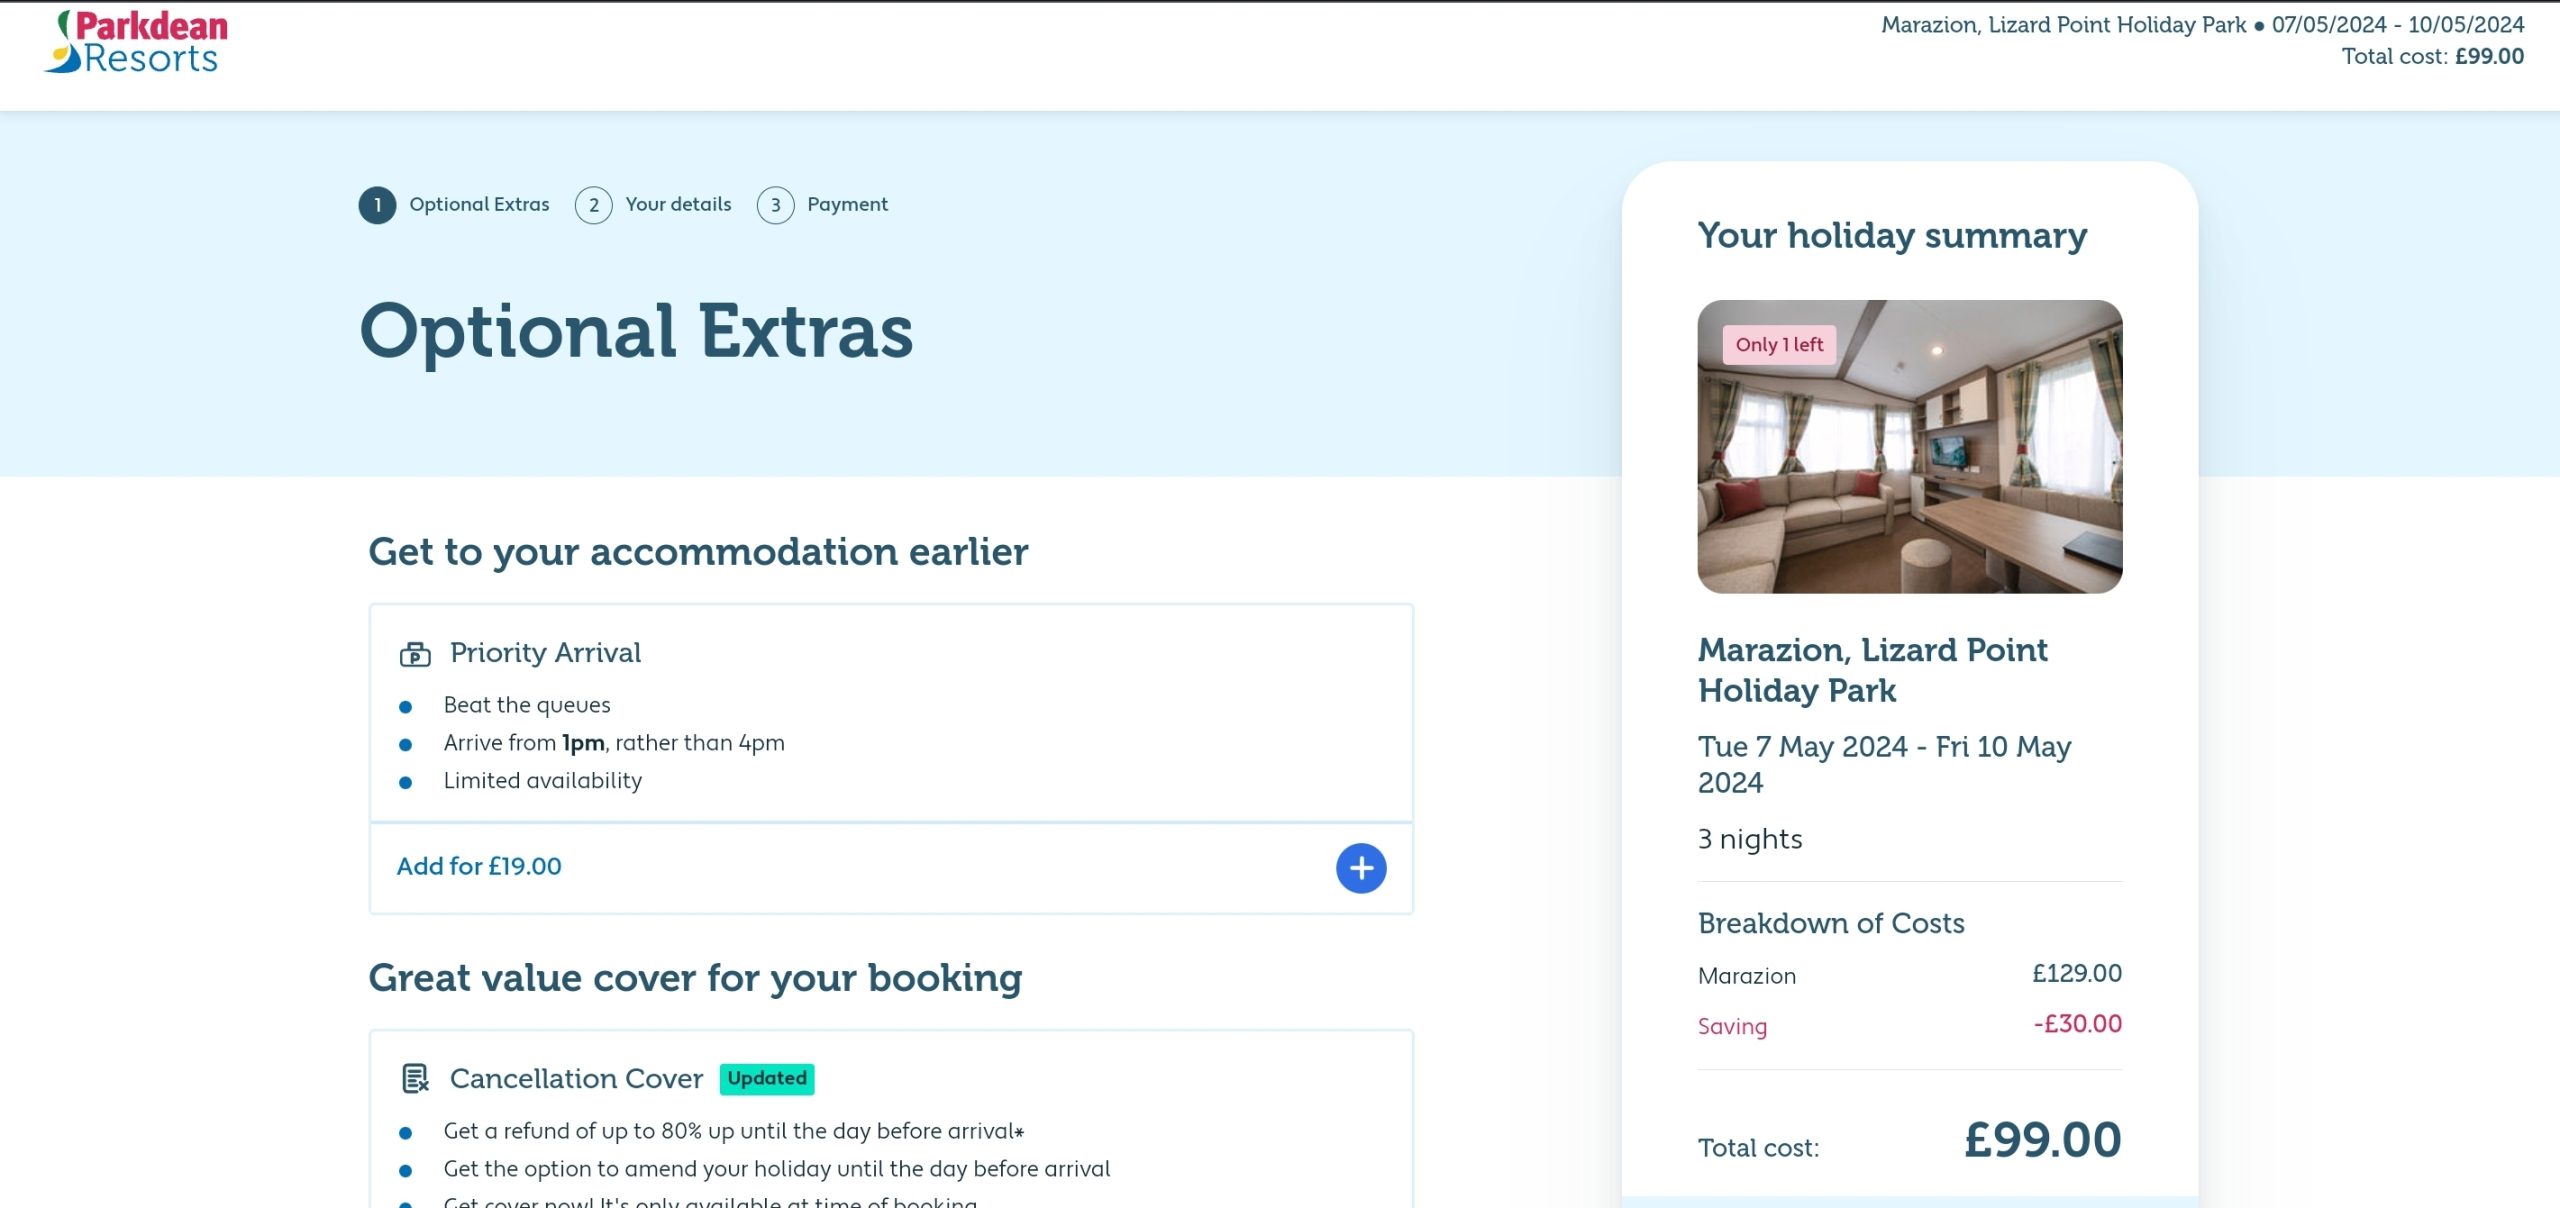Click the Cancellation Cover document icon
Image resolution: width=2560 pixels, height=1208 pixels.
pos(415,1078)
